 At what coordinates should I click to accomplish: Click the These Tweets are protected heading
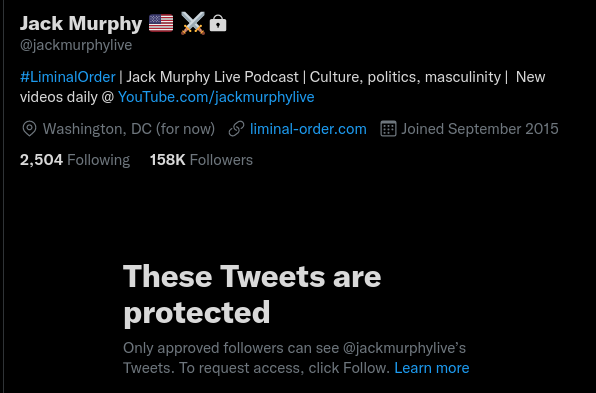252,294
